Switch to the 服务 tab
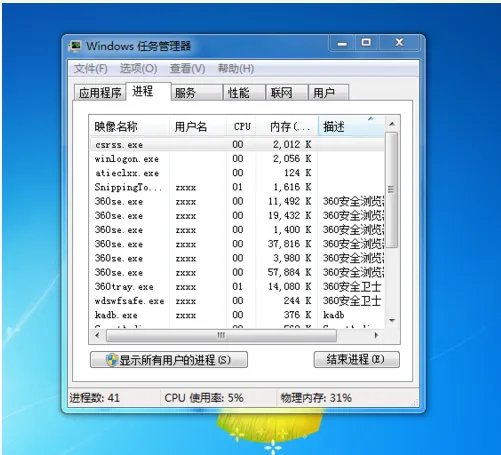The height and width of the screenshot is (455, 501). (x=197, y=92)
